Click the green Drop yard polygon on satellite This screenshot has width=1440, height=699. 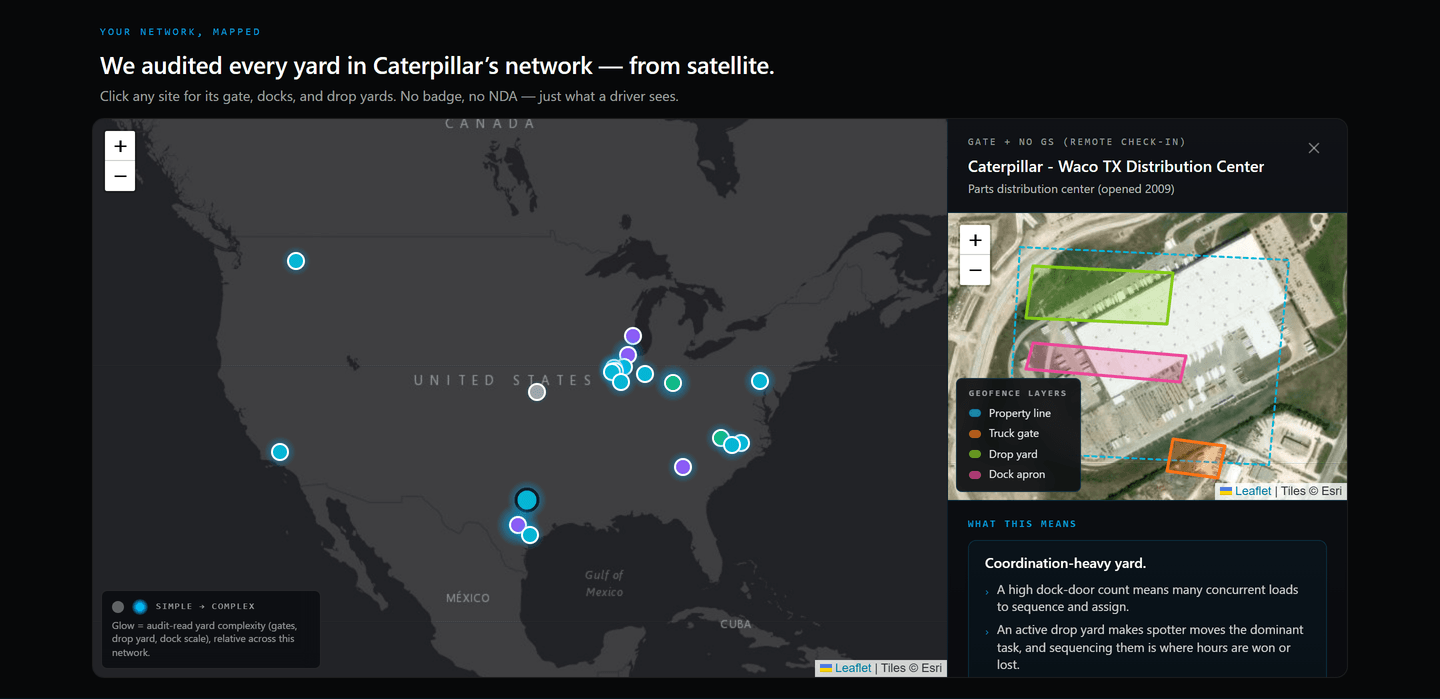1098,296
